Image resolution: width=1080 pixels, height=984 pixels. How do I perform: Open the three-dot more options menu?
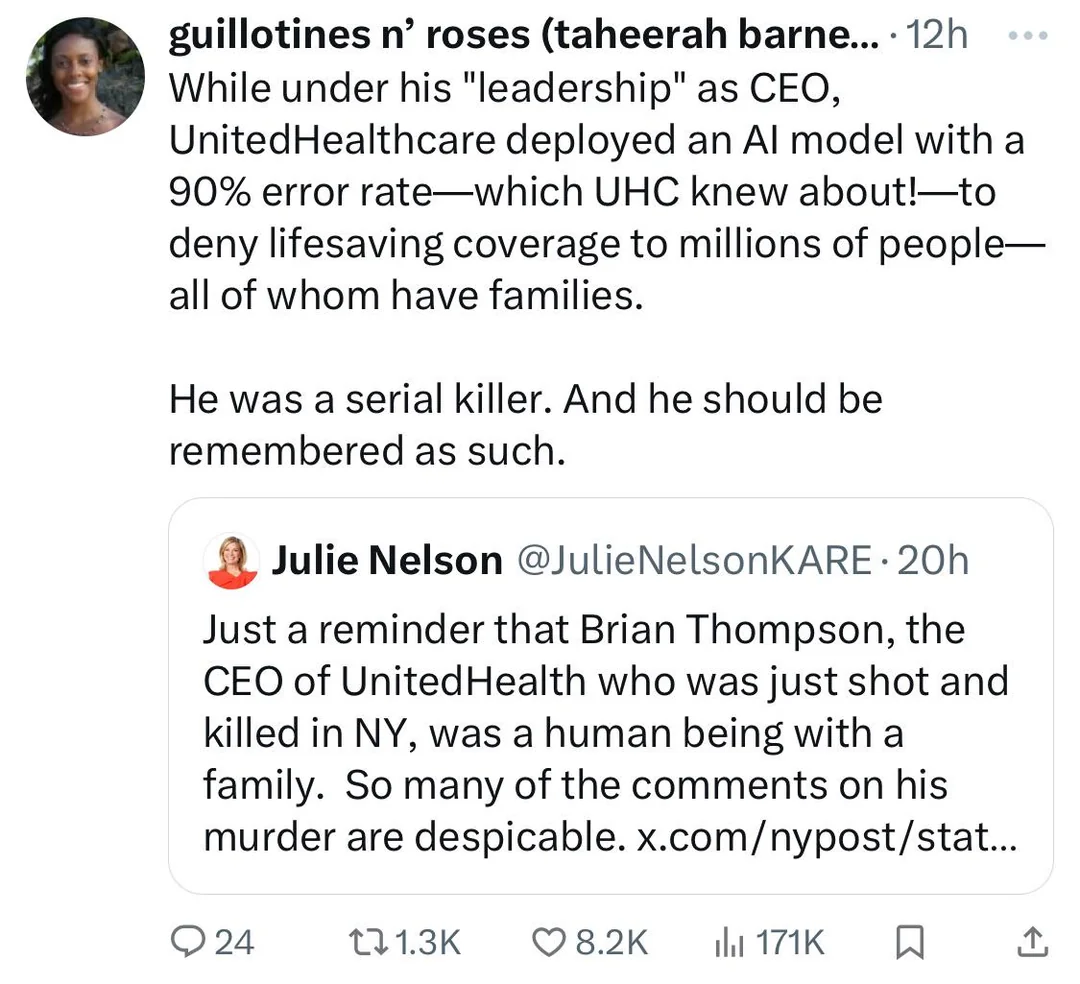click(x=1028, y=34)
